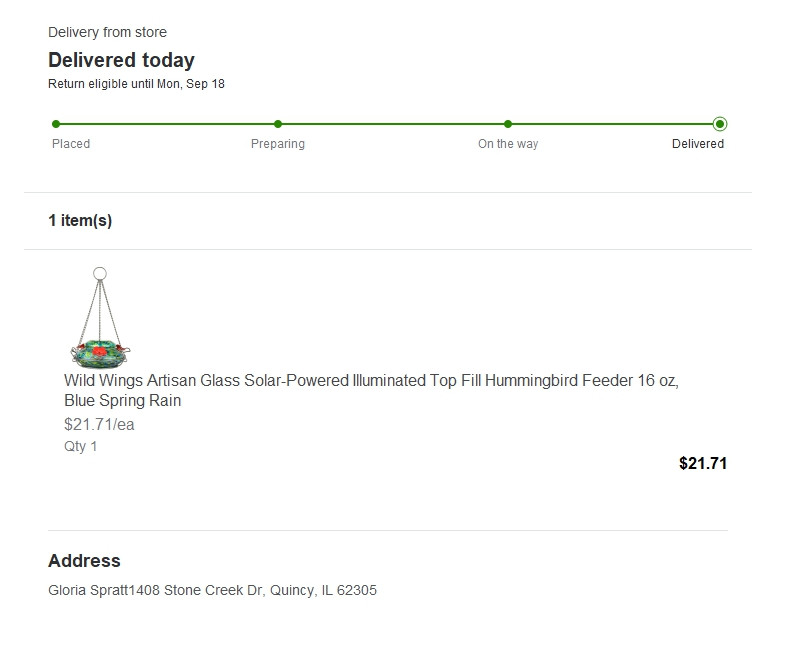Click the Quincy, IL delivery address line
Viewport: 800px width, 666px height.
pos(213,590)
